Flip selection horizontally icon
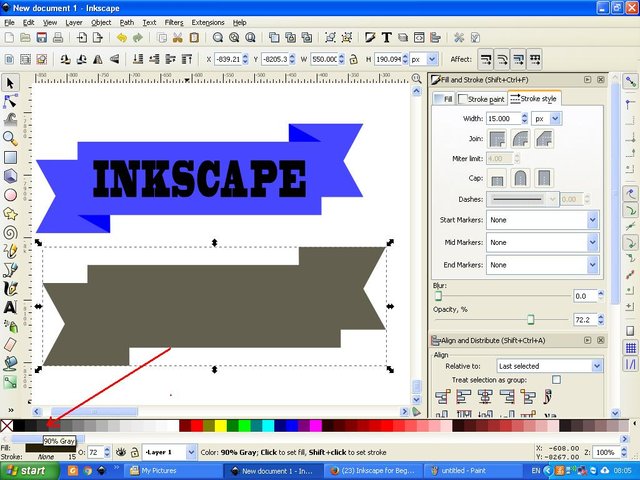Image resolution: width=640 pixels, height=480 pixels. 98,60
